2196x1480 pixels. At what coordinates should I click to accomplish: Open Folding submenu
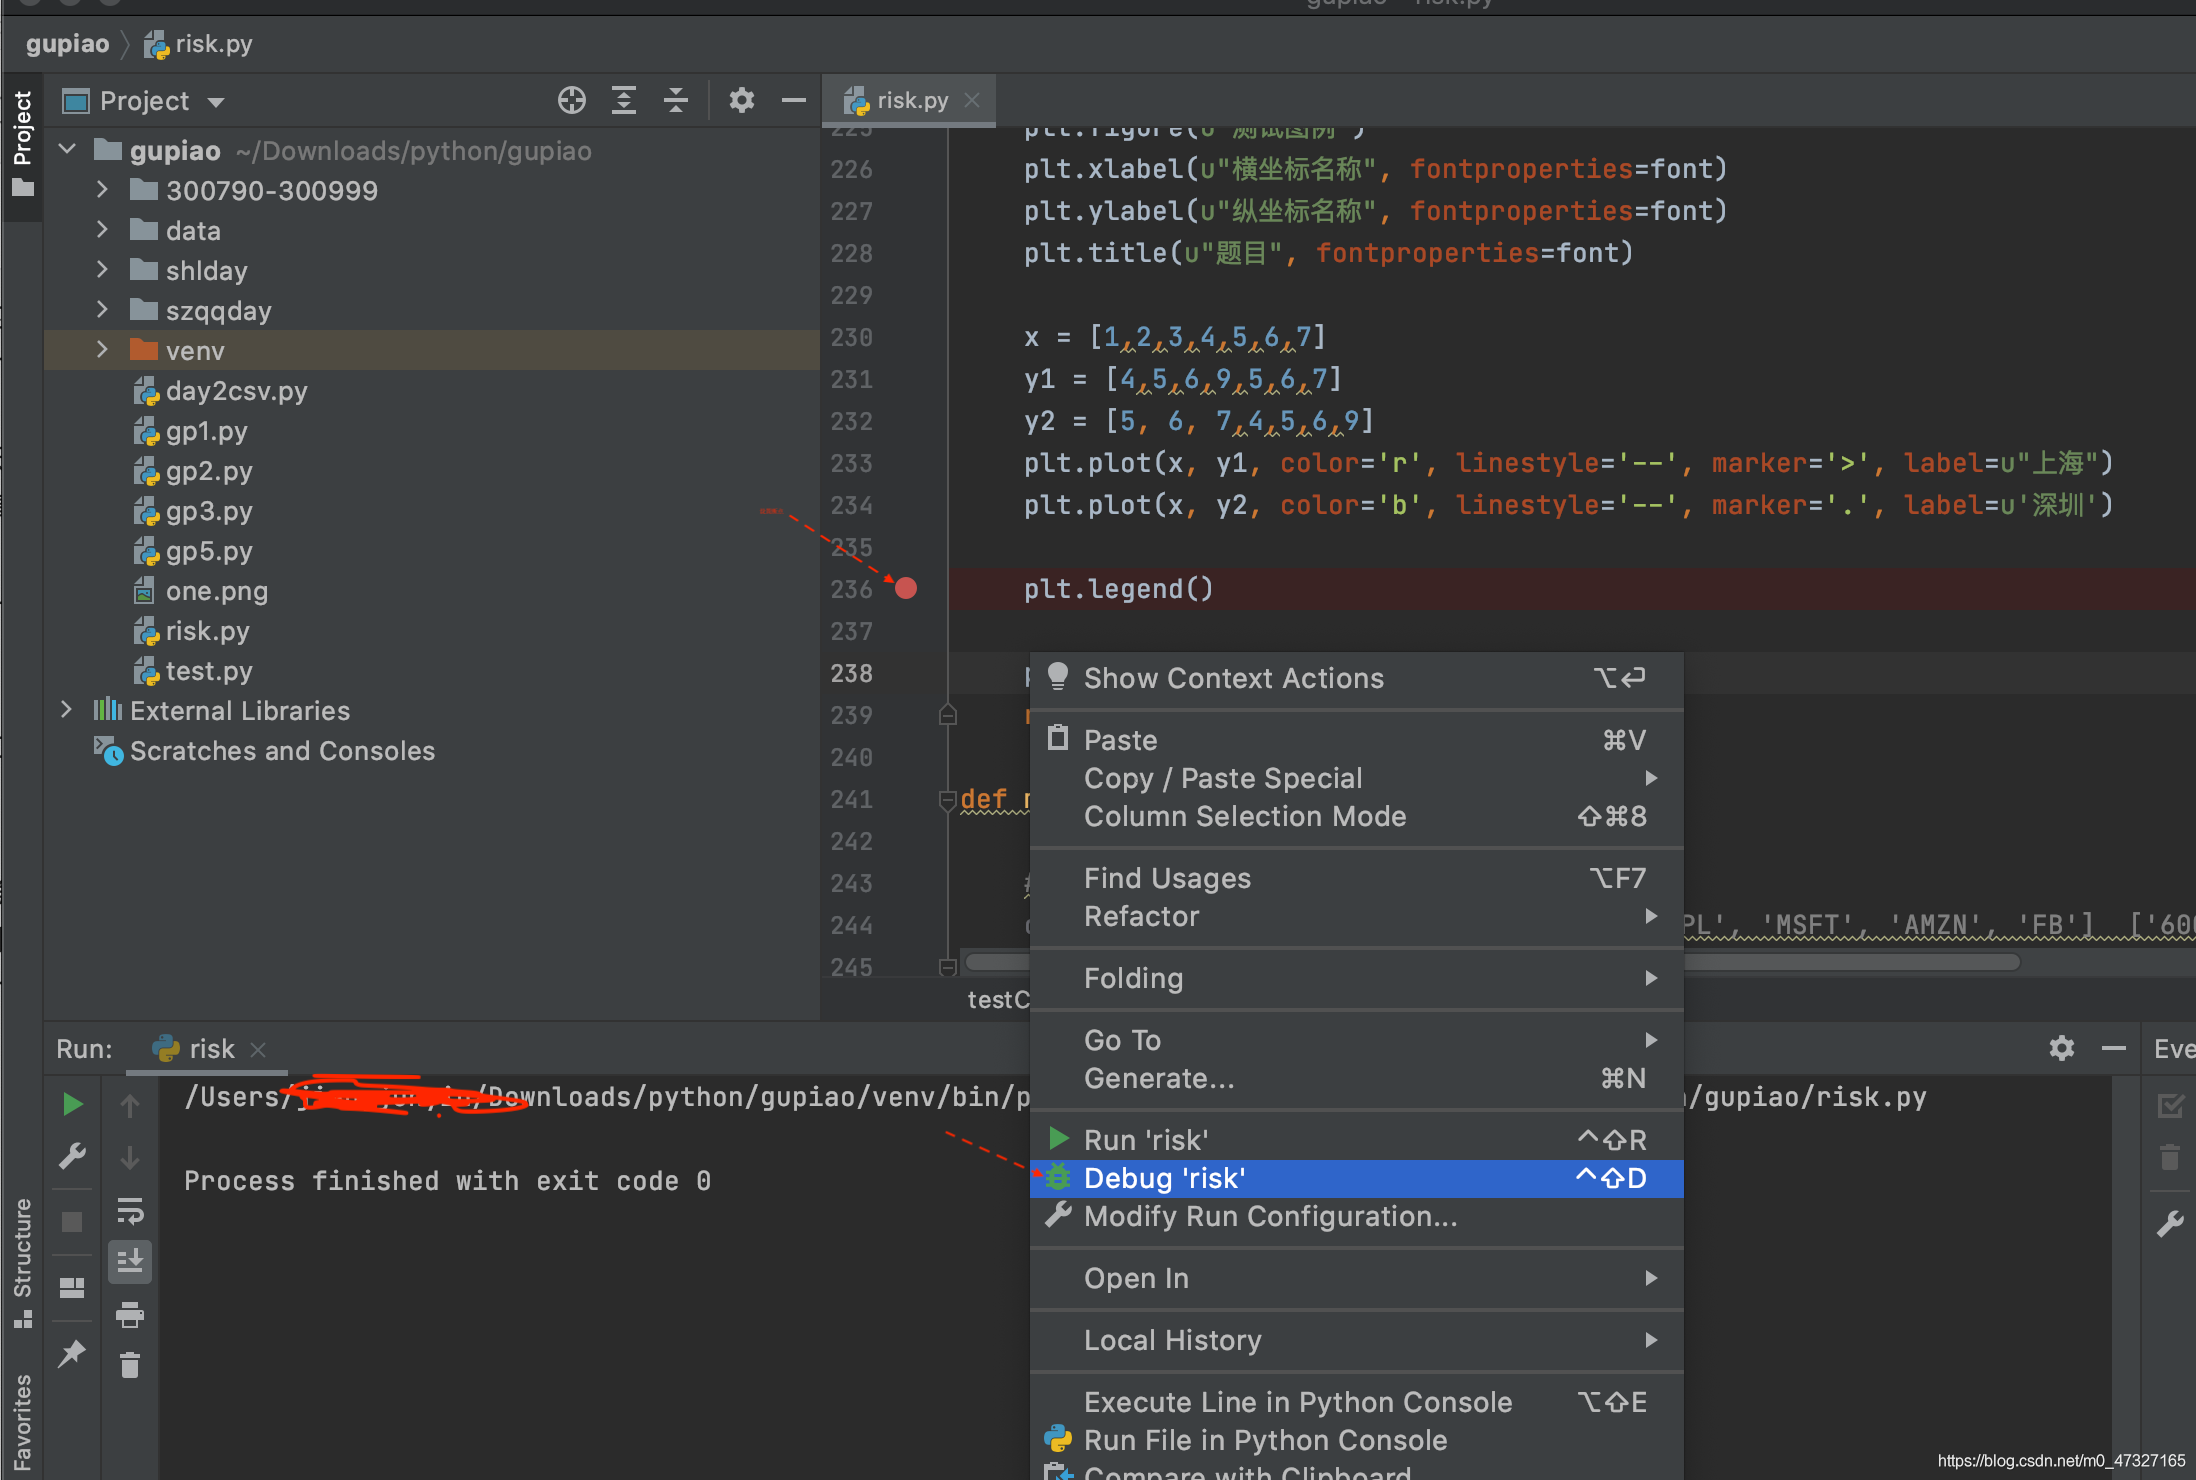point(1357,978)
